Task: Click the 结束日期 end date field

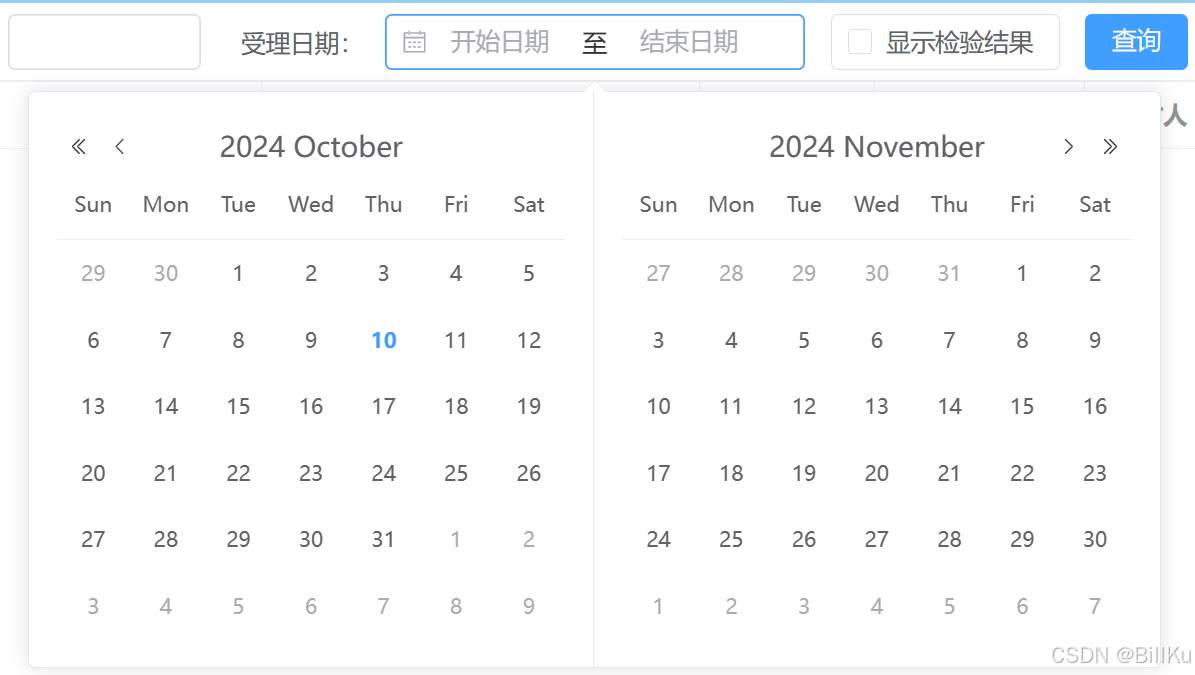Action: [690, 42]
